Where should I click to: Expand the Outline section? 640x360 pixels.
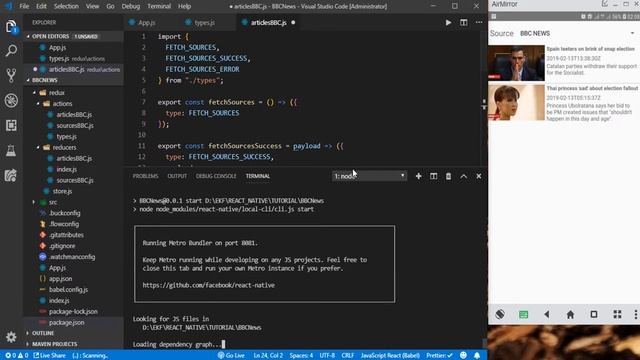43,333
